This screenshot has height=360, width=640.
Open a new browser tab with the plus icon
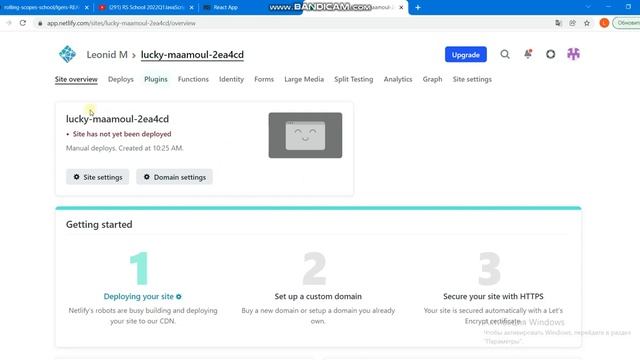(418, 7)
